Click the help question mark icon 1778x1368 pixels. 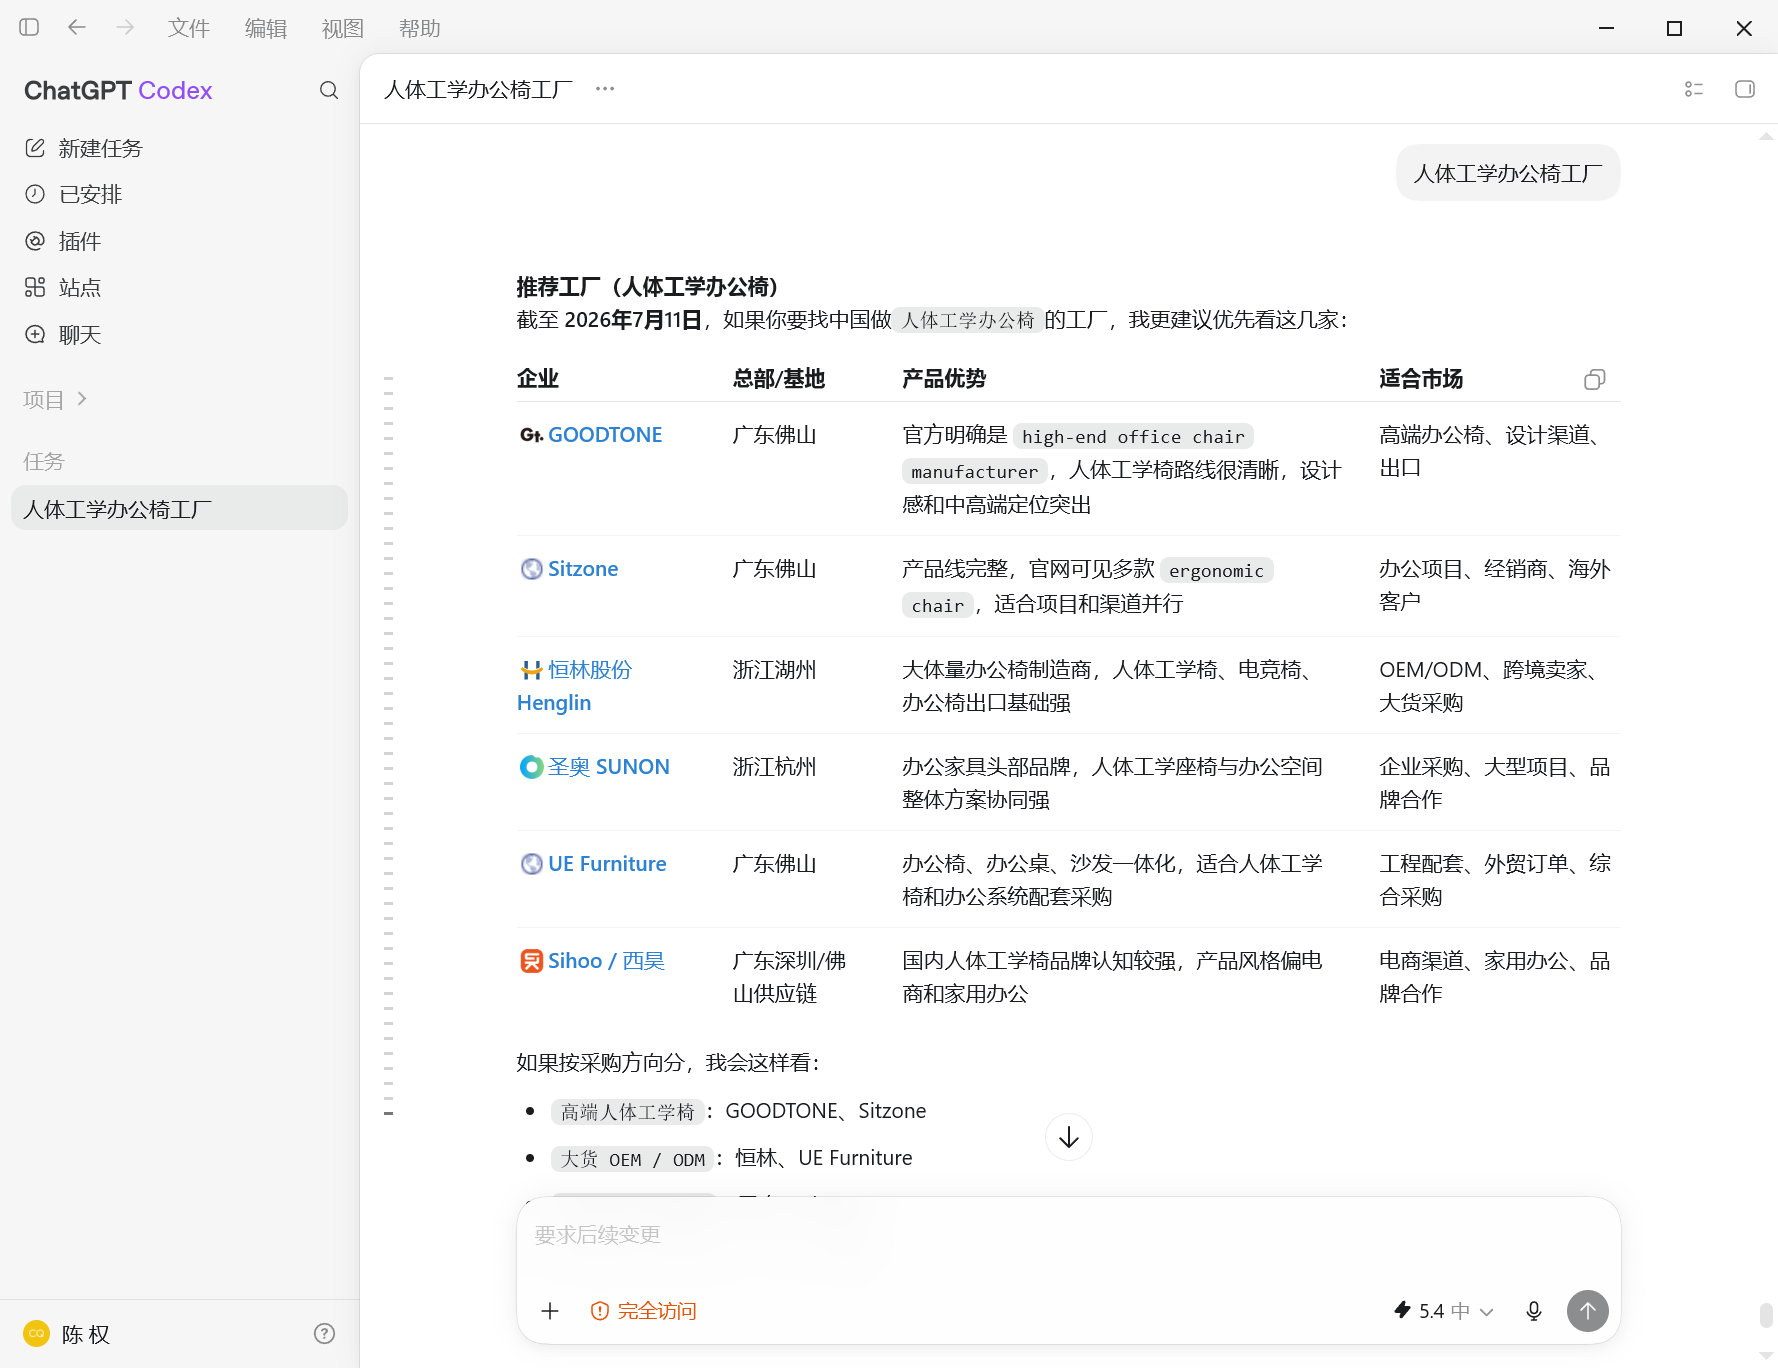(324, 1333)
